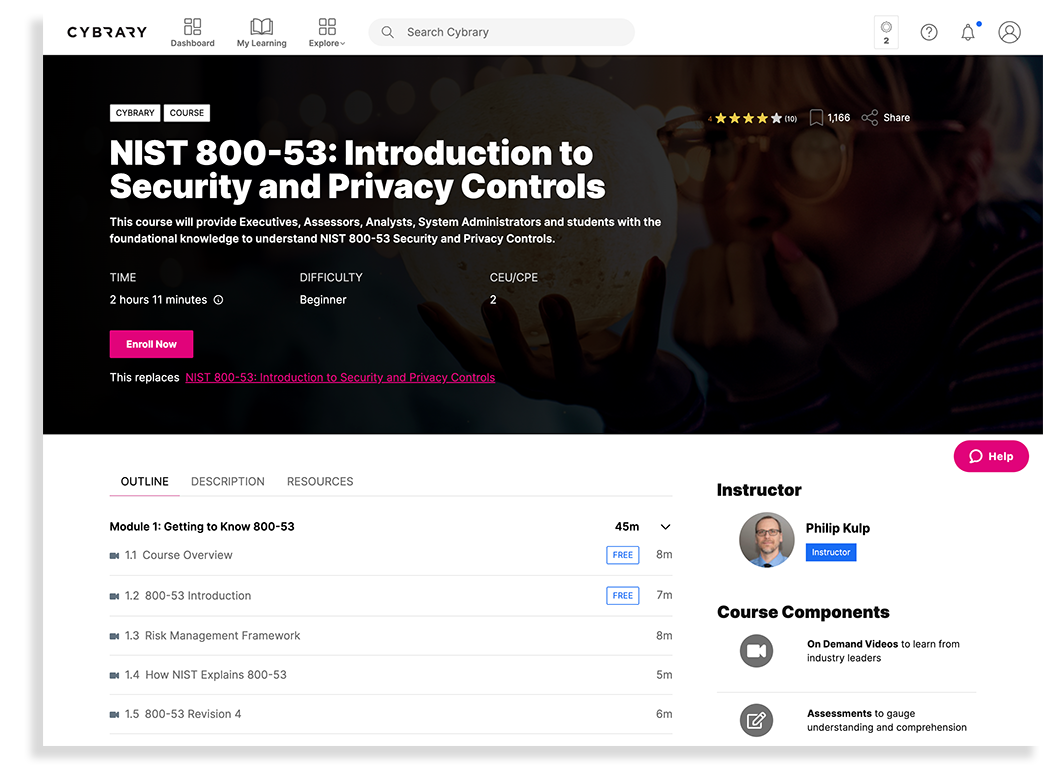This screenshot has width=1055, height=783.
Task: Click the 7m duration of 800-53 Introduction
Action: (664, 595)
